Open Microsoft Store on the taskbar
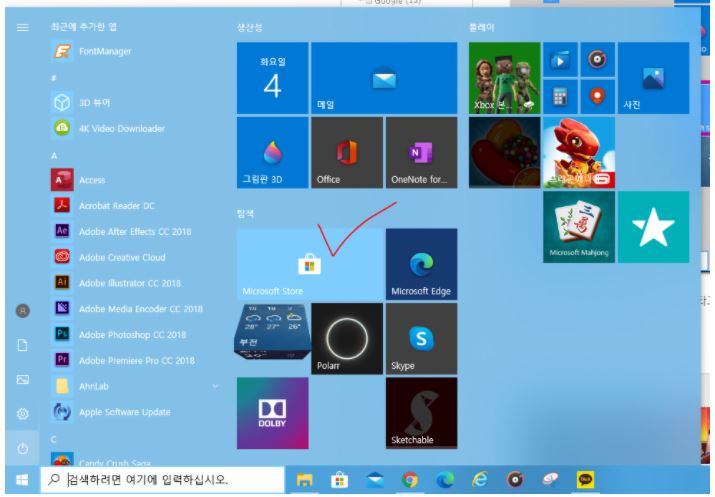The height and width of the screenshot is (497, 715). [339, 480]
